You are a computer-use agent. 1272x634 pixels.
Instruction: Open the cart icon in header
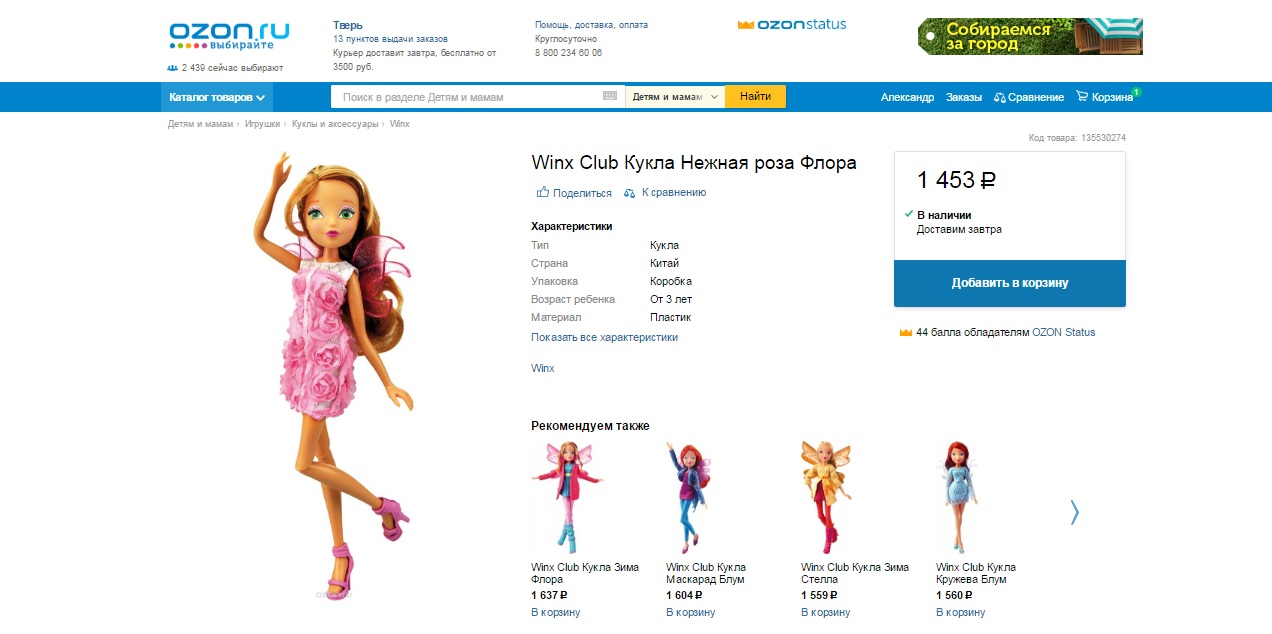click(1082, 97)
